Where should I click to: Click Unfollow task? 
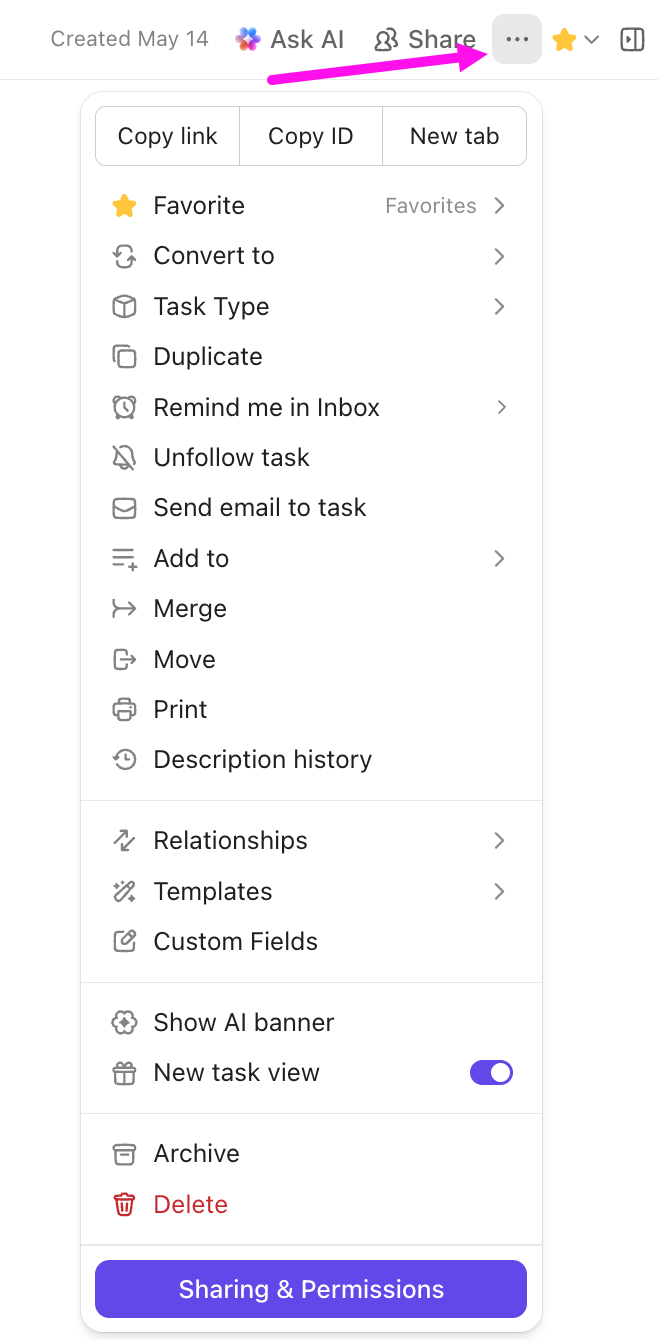pos(231,457)
